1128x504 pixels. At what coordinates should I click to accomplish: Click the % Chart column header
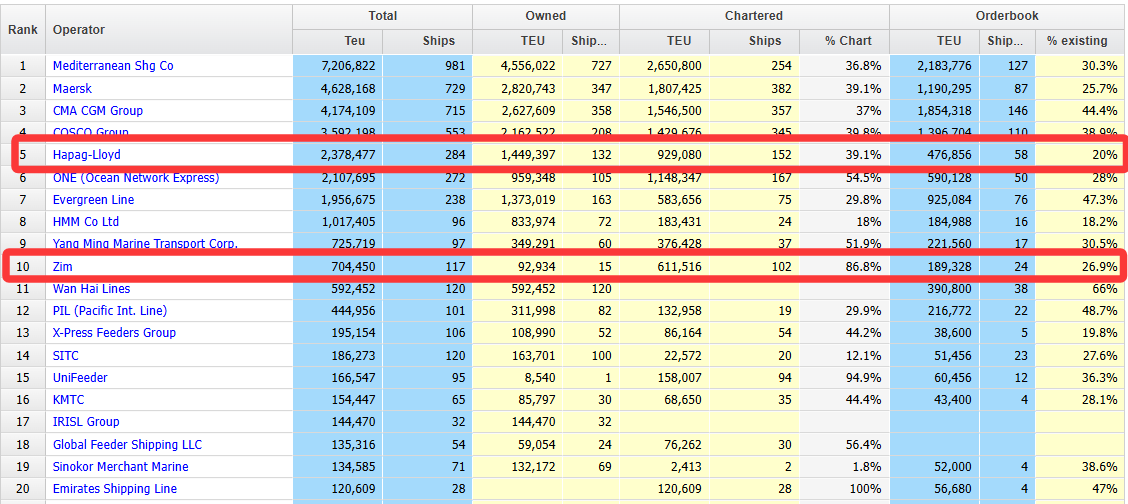click(844, 41)
